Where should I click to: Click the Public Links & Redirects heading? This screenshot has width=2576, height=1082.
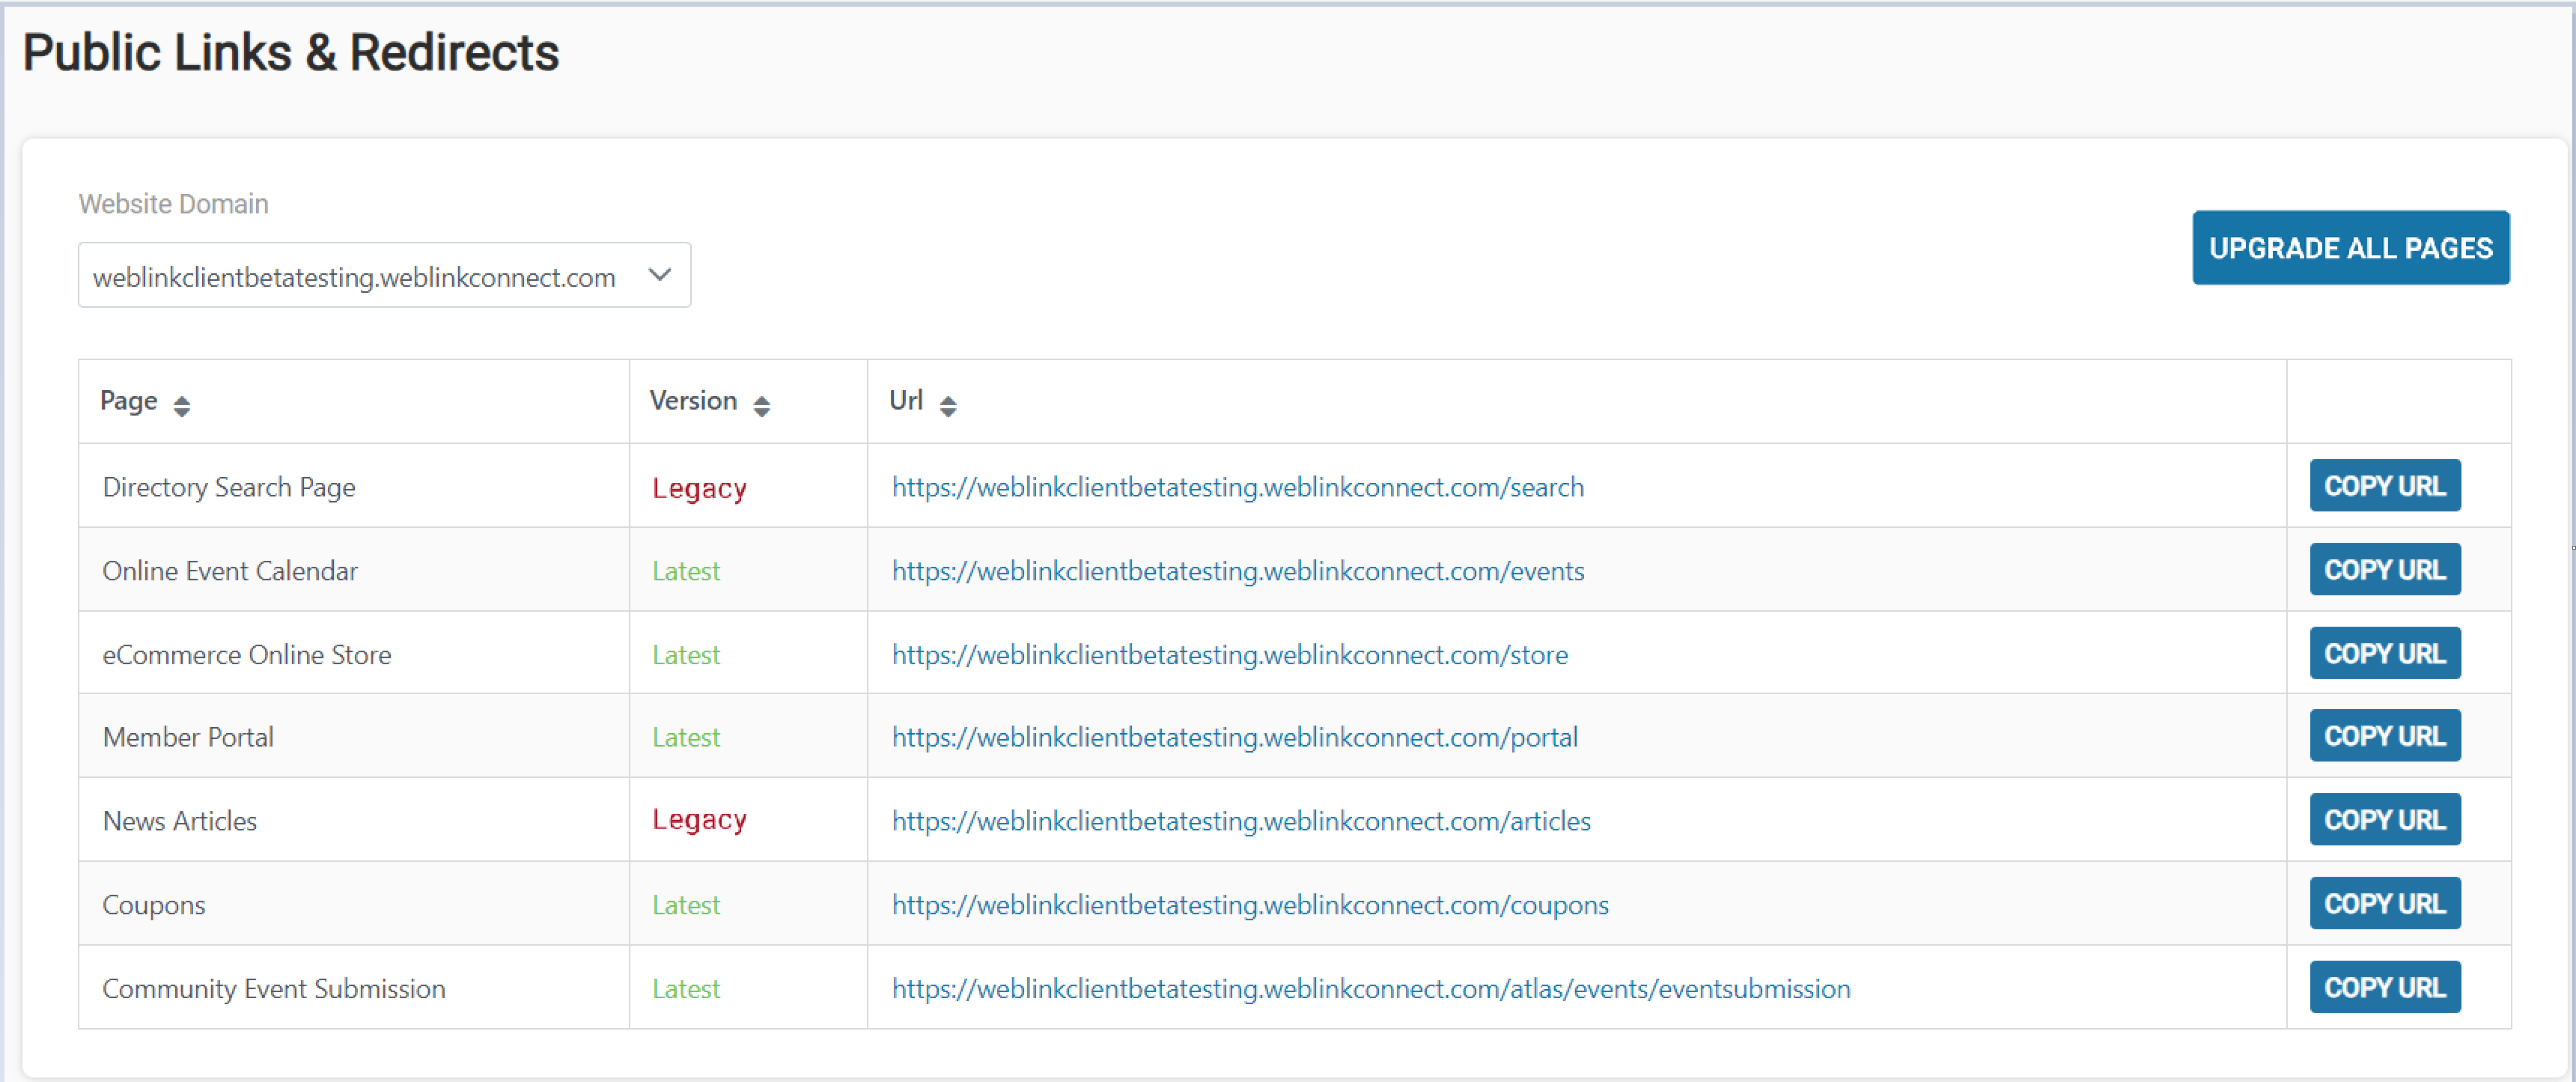(291, 53)
